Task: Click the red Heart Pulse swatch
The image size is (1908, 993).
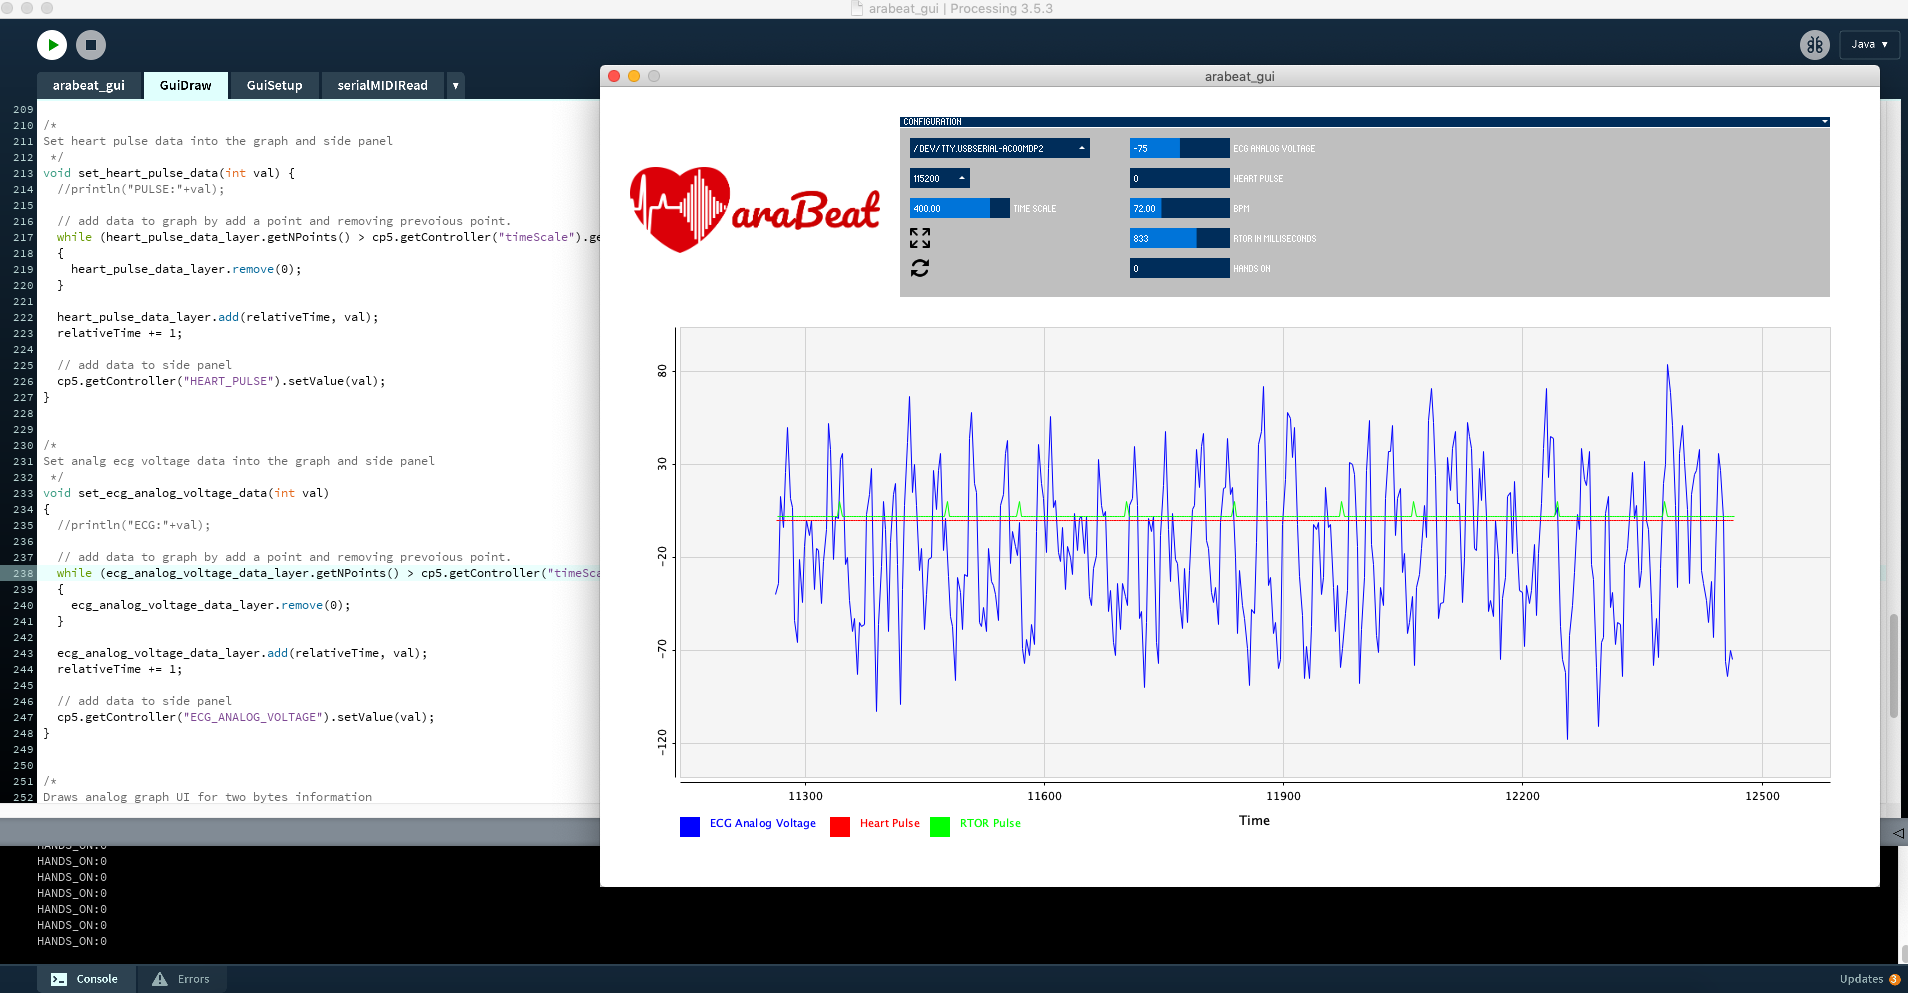Action: pyautogui.click(x=840, y=827)
